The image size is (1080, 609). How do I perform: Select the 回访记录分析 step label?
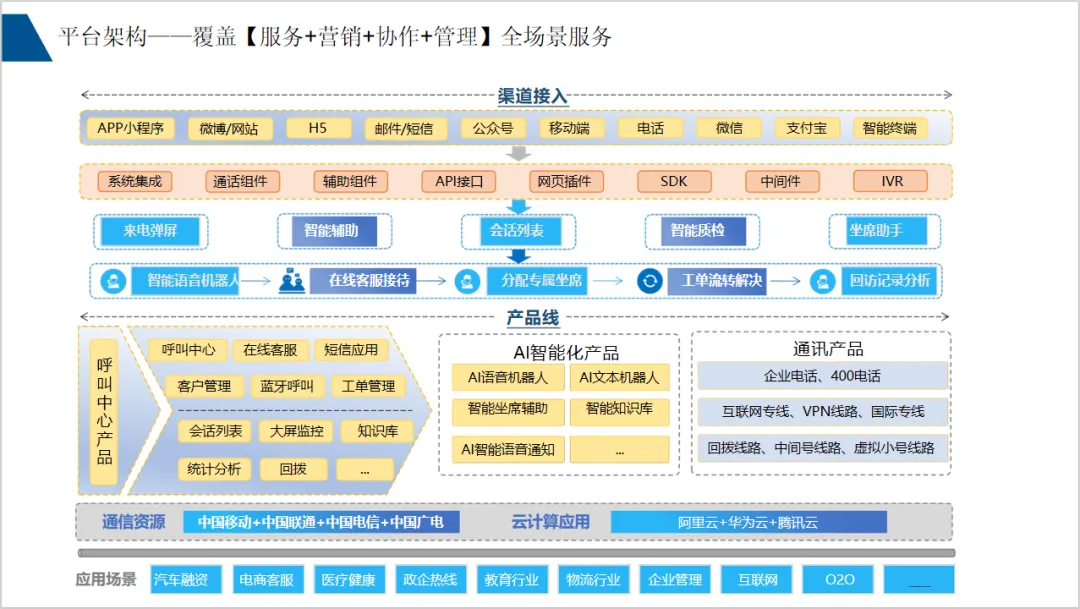(889, 281)
